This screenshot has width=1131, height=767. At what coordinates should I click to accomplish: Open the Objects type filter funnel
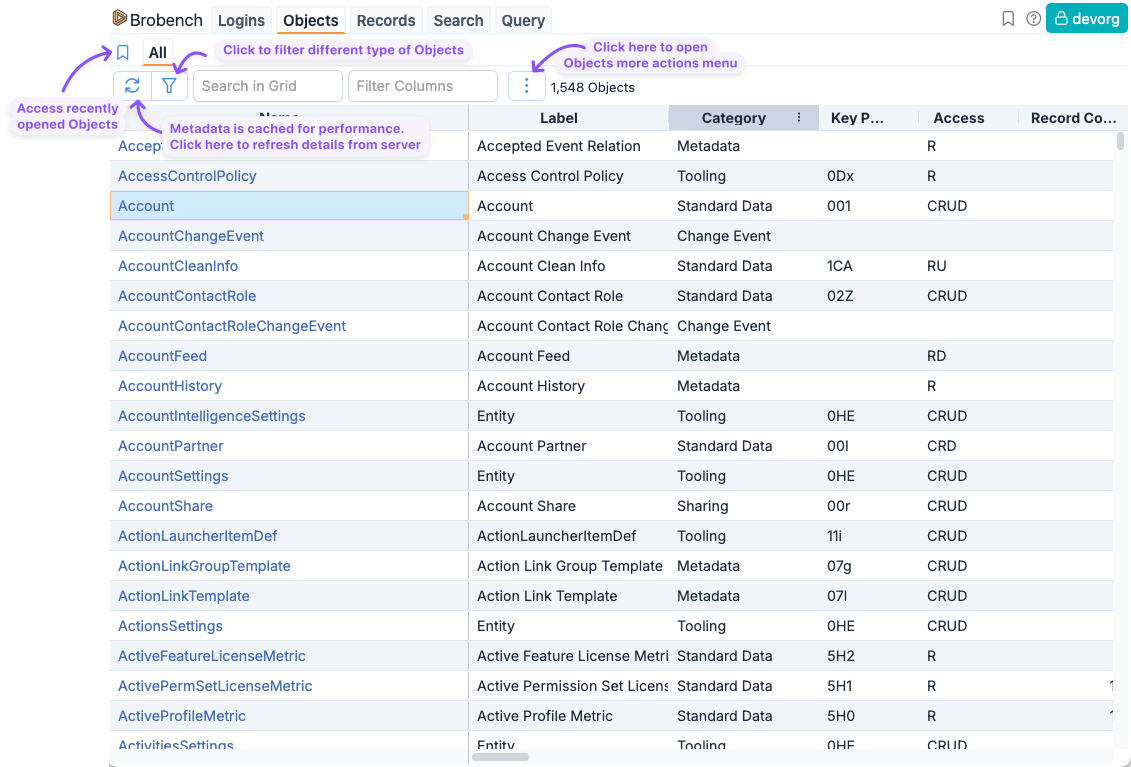(170, 86)
